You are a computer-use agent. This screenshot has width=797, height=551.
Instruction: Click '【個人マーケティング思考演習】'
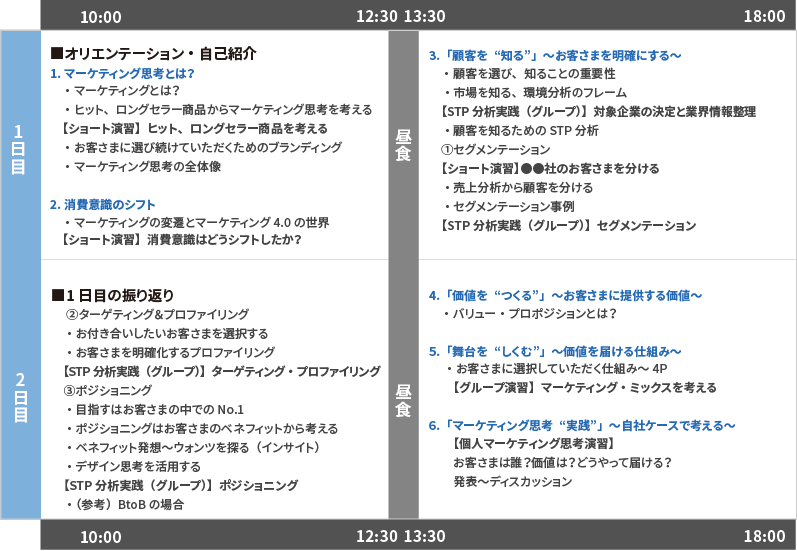(532, 444)
